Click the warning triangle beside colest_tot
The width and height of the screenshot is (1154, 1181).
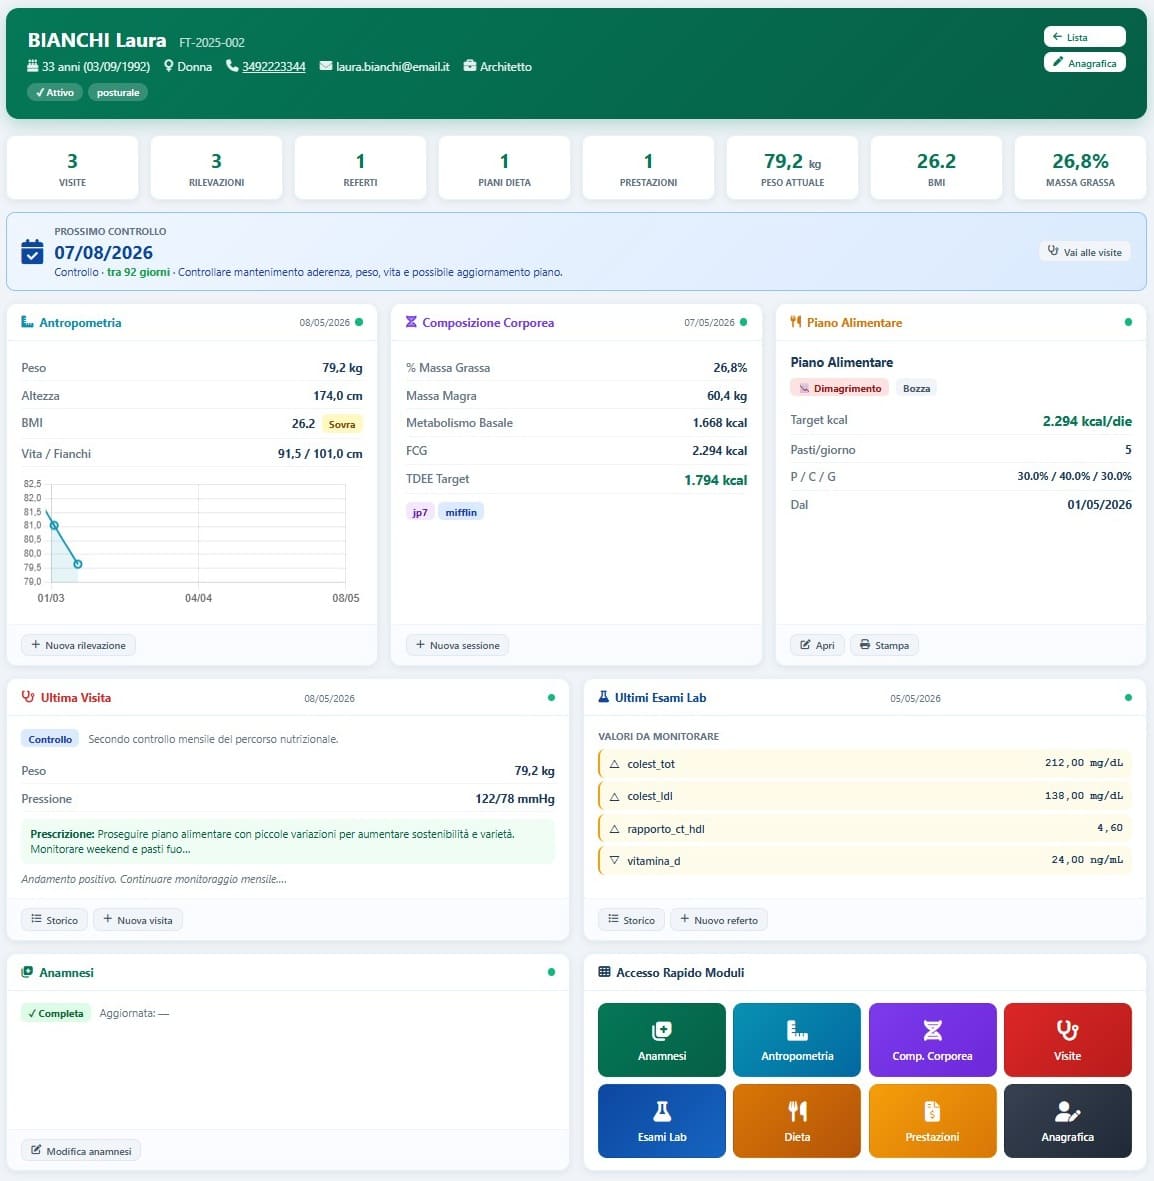tap(615, 764)
